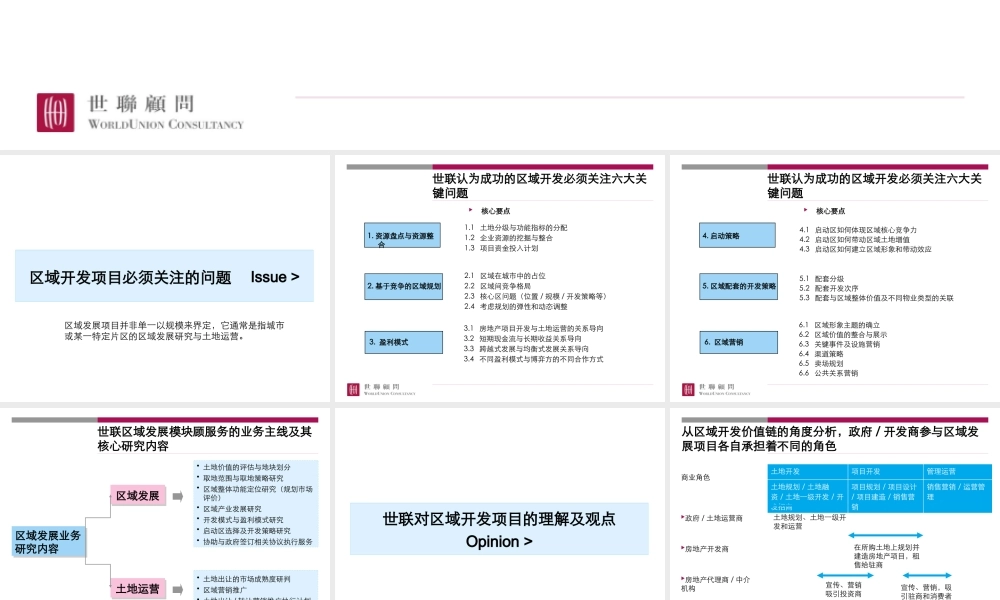Click the '6. 区域营销' box
Viewport: 1000px width, 600px height.
738,342
